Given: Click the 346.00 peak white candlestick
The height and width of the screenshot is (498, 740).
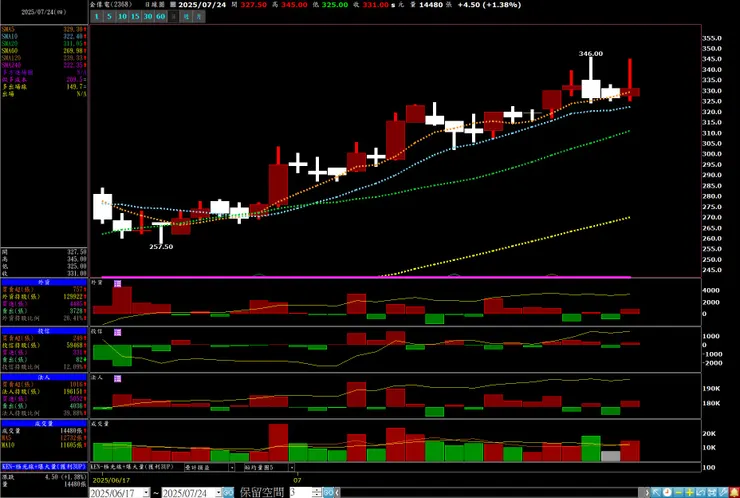Looking at the screenshot, I should [x=591, y=89].
